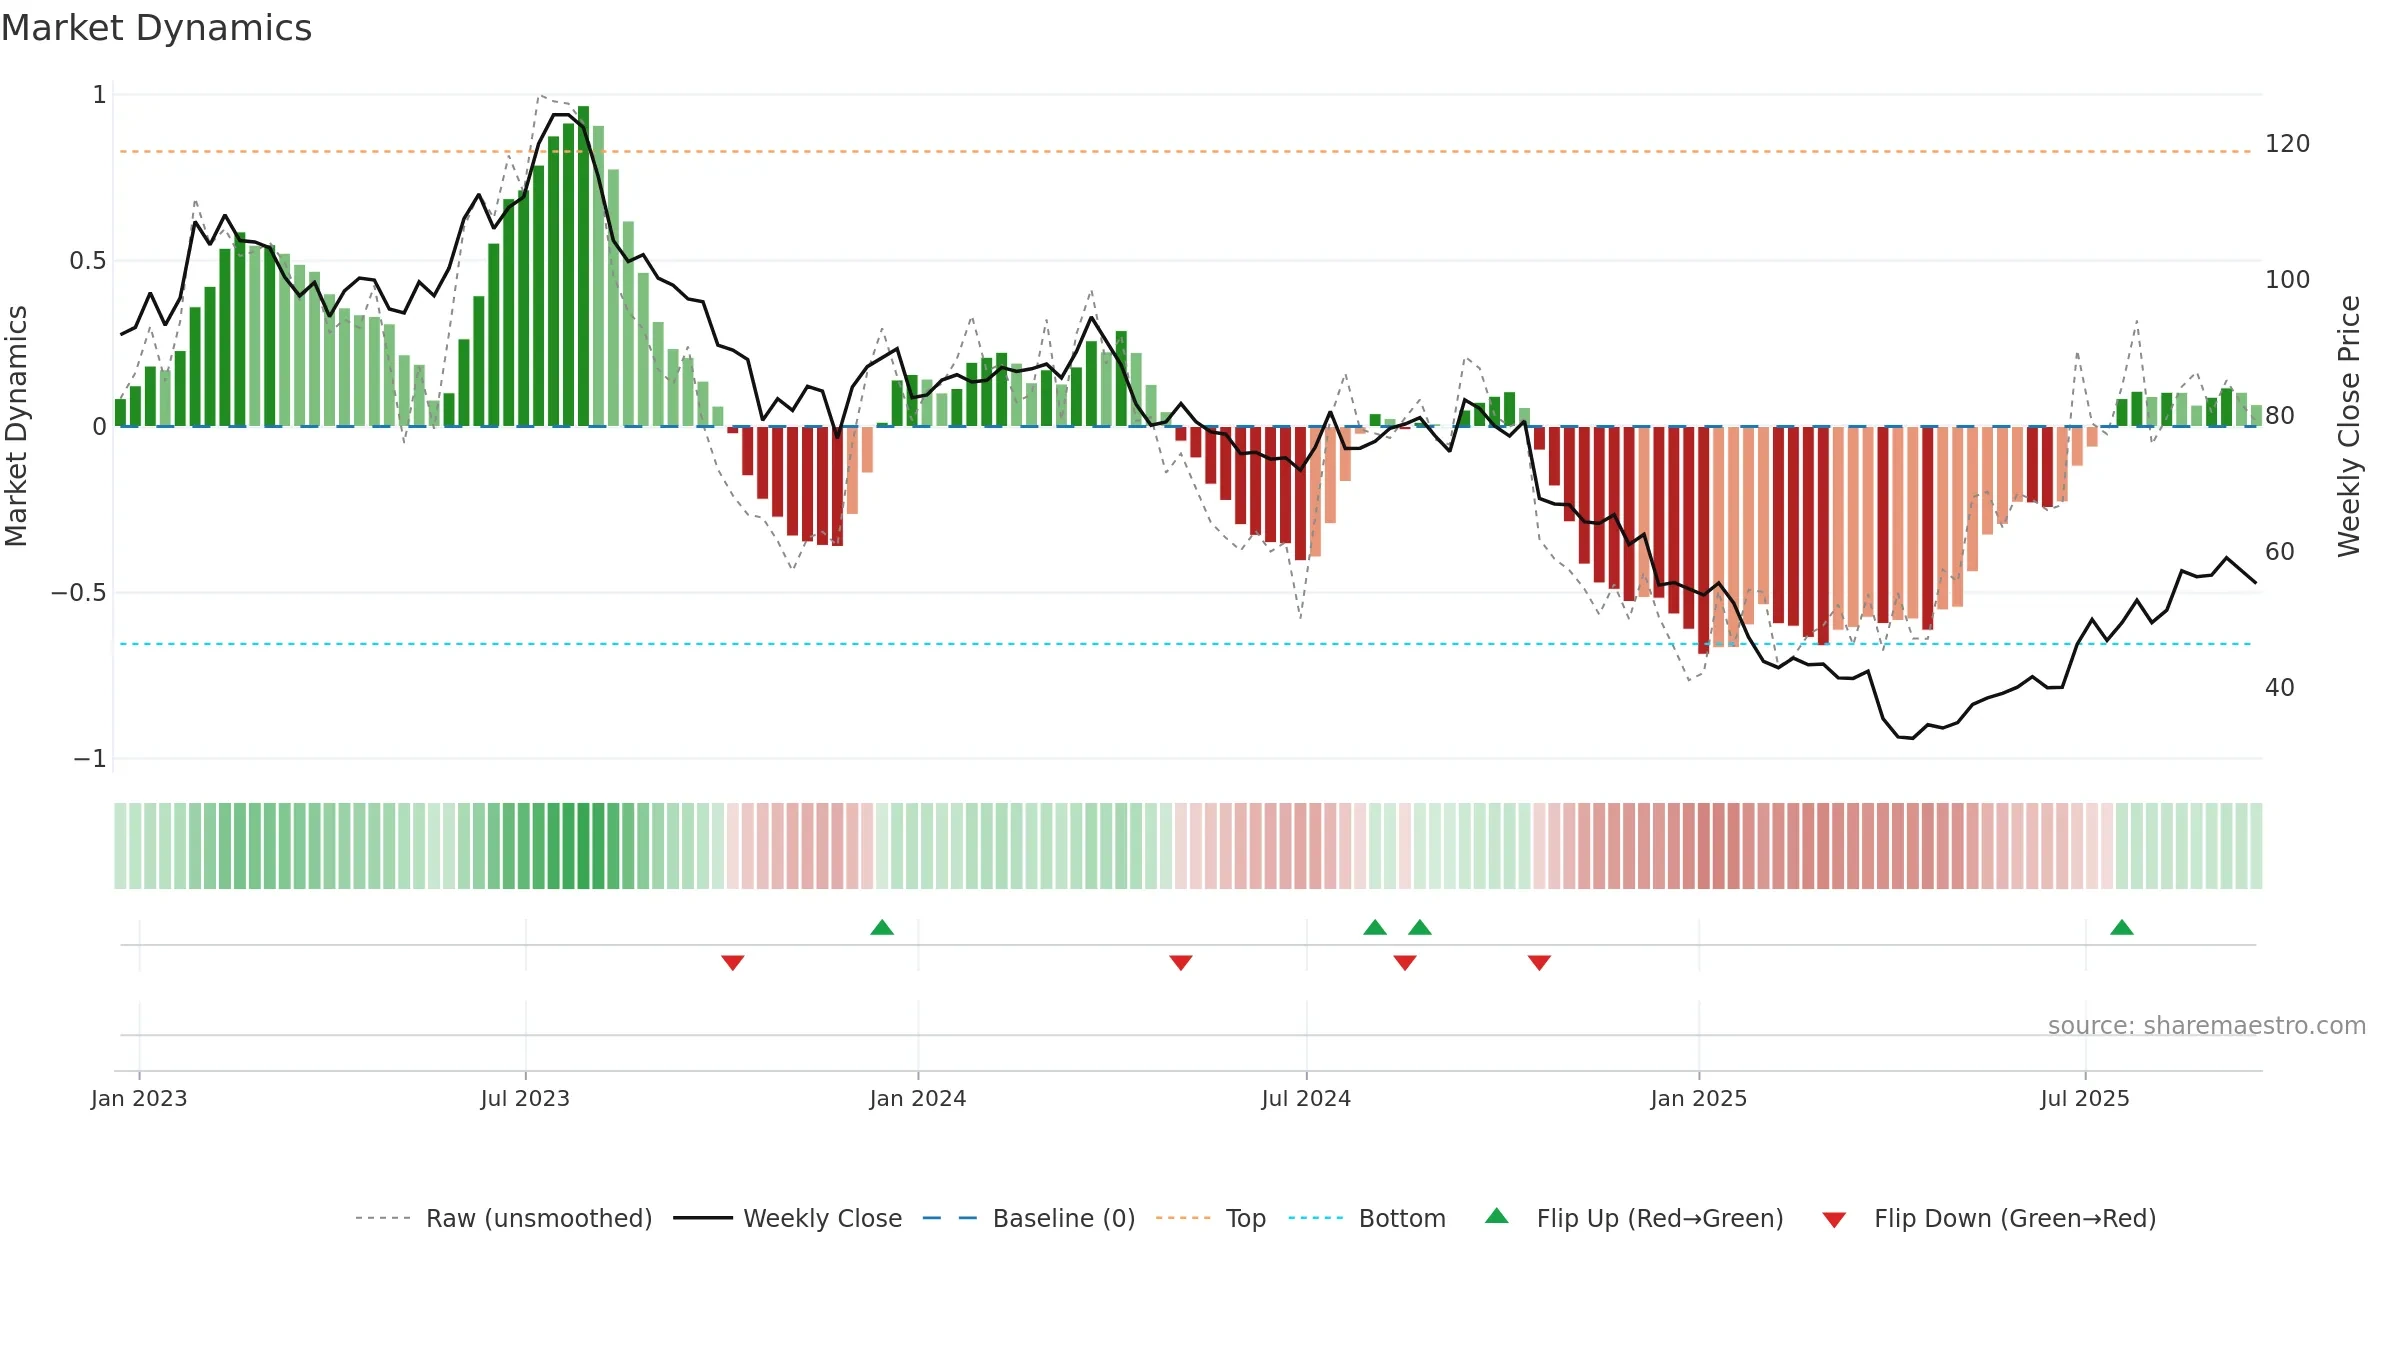
Task: Toggle the Raw (unsmoothed) legend entry
Action: 503,1218
